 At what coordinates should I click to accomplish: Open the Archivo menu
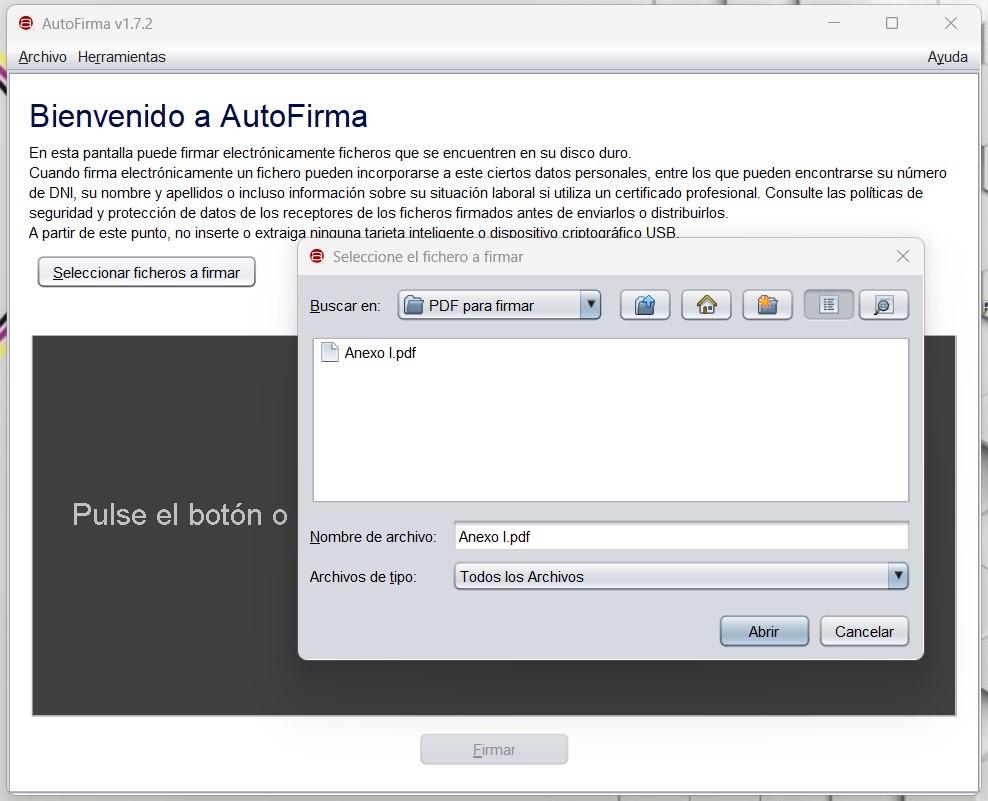[42, 57]
